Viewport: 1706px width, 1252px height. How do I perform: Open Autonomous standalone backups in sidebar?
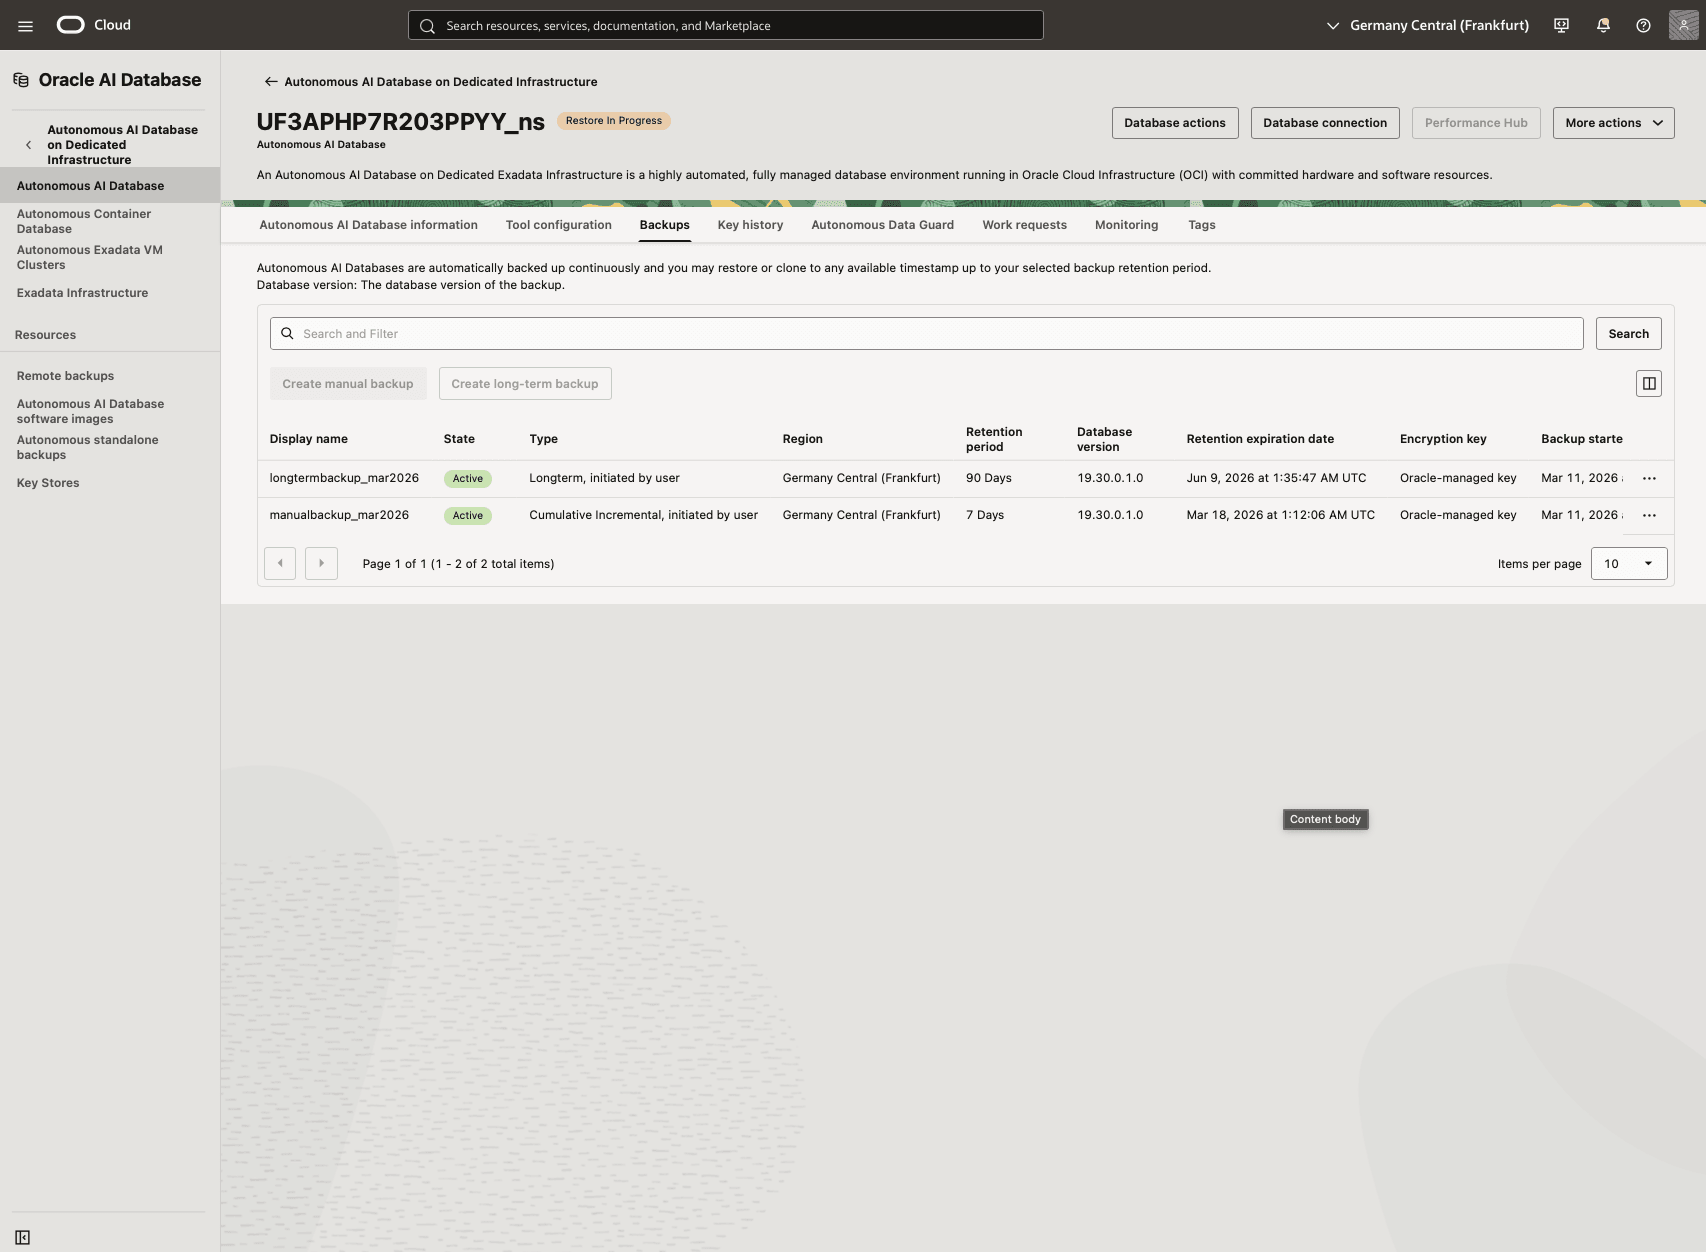click(x=87, y=447)
